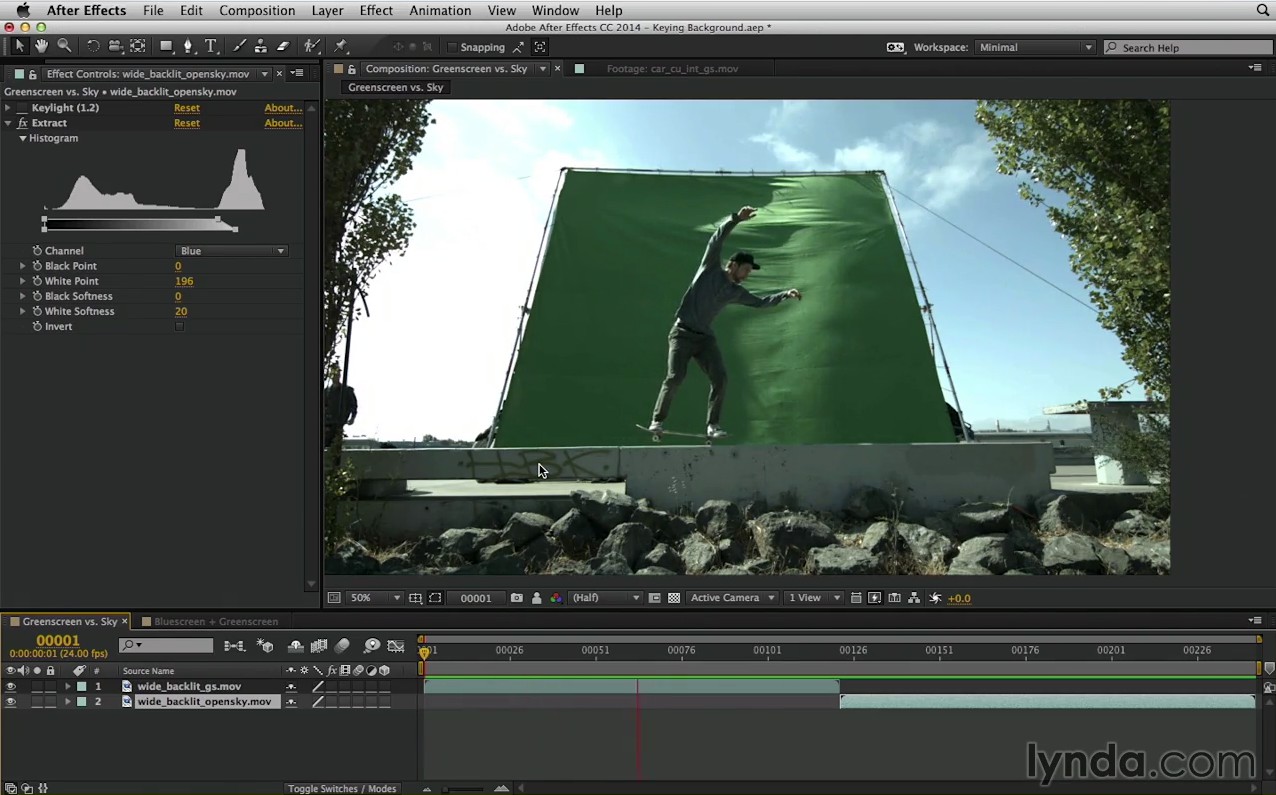Activate the Roto Brush tool
Image resolution: width=1276 pixels, height=795 pixels.
(x=312, y=46)
